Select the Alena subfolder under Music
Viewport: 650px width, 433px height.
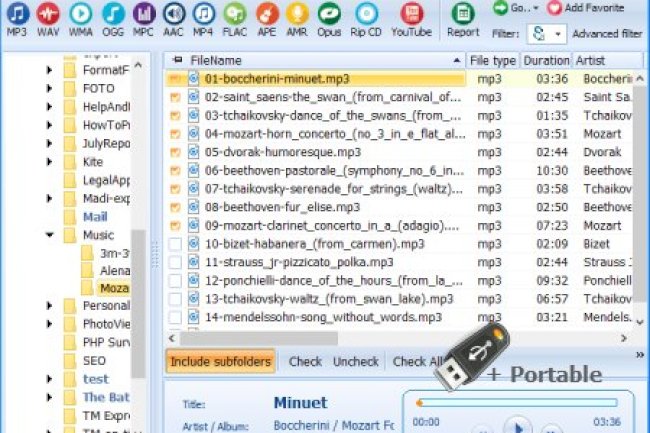(x=115, y=271)
